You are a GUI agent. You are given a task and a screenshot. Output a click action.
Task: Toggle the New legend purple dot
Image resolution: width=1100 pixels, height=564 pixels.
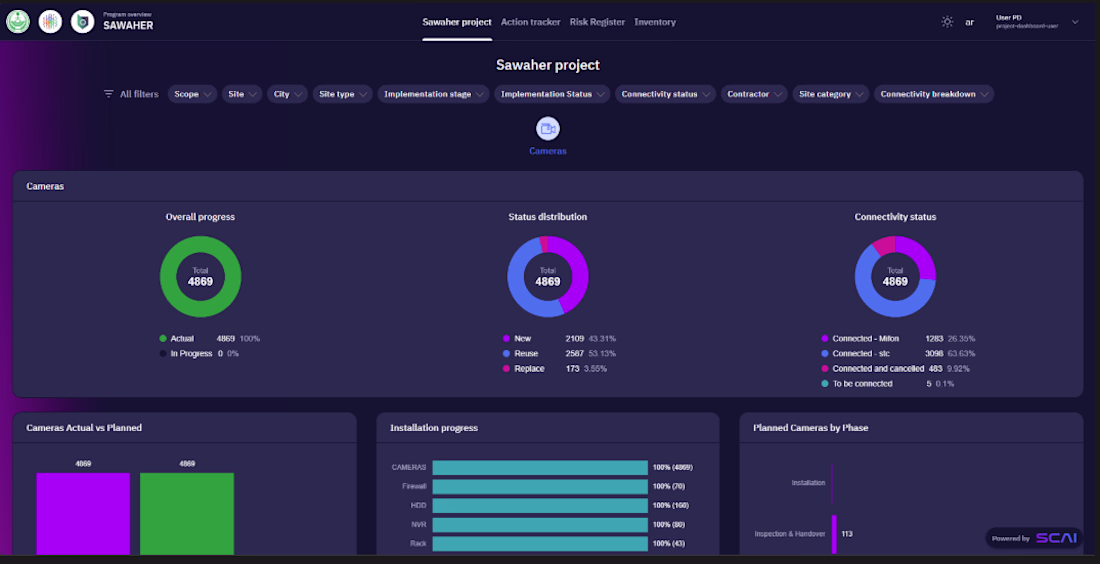click(x=507, y=338)
